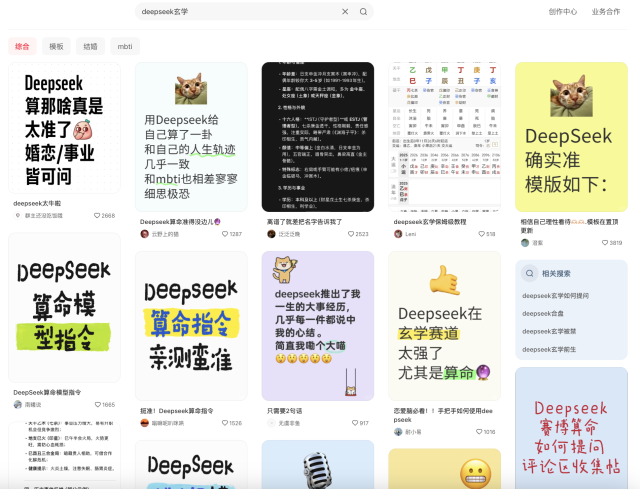Viewport: 640px width, 489px height.
Task: Like the post with 1665 likes
Action: tap(98, 405)
